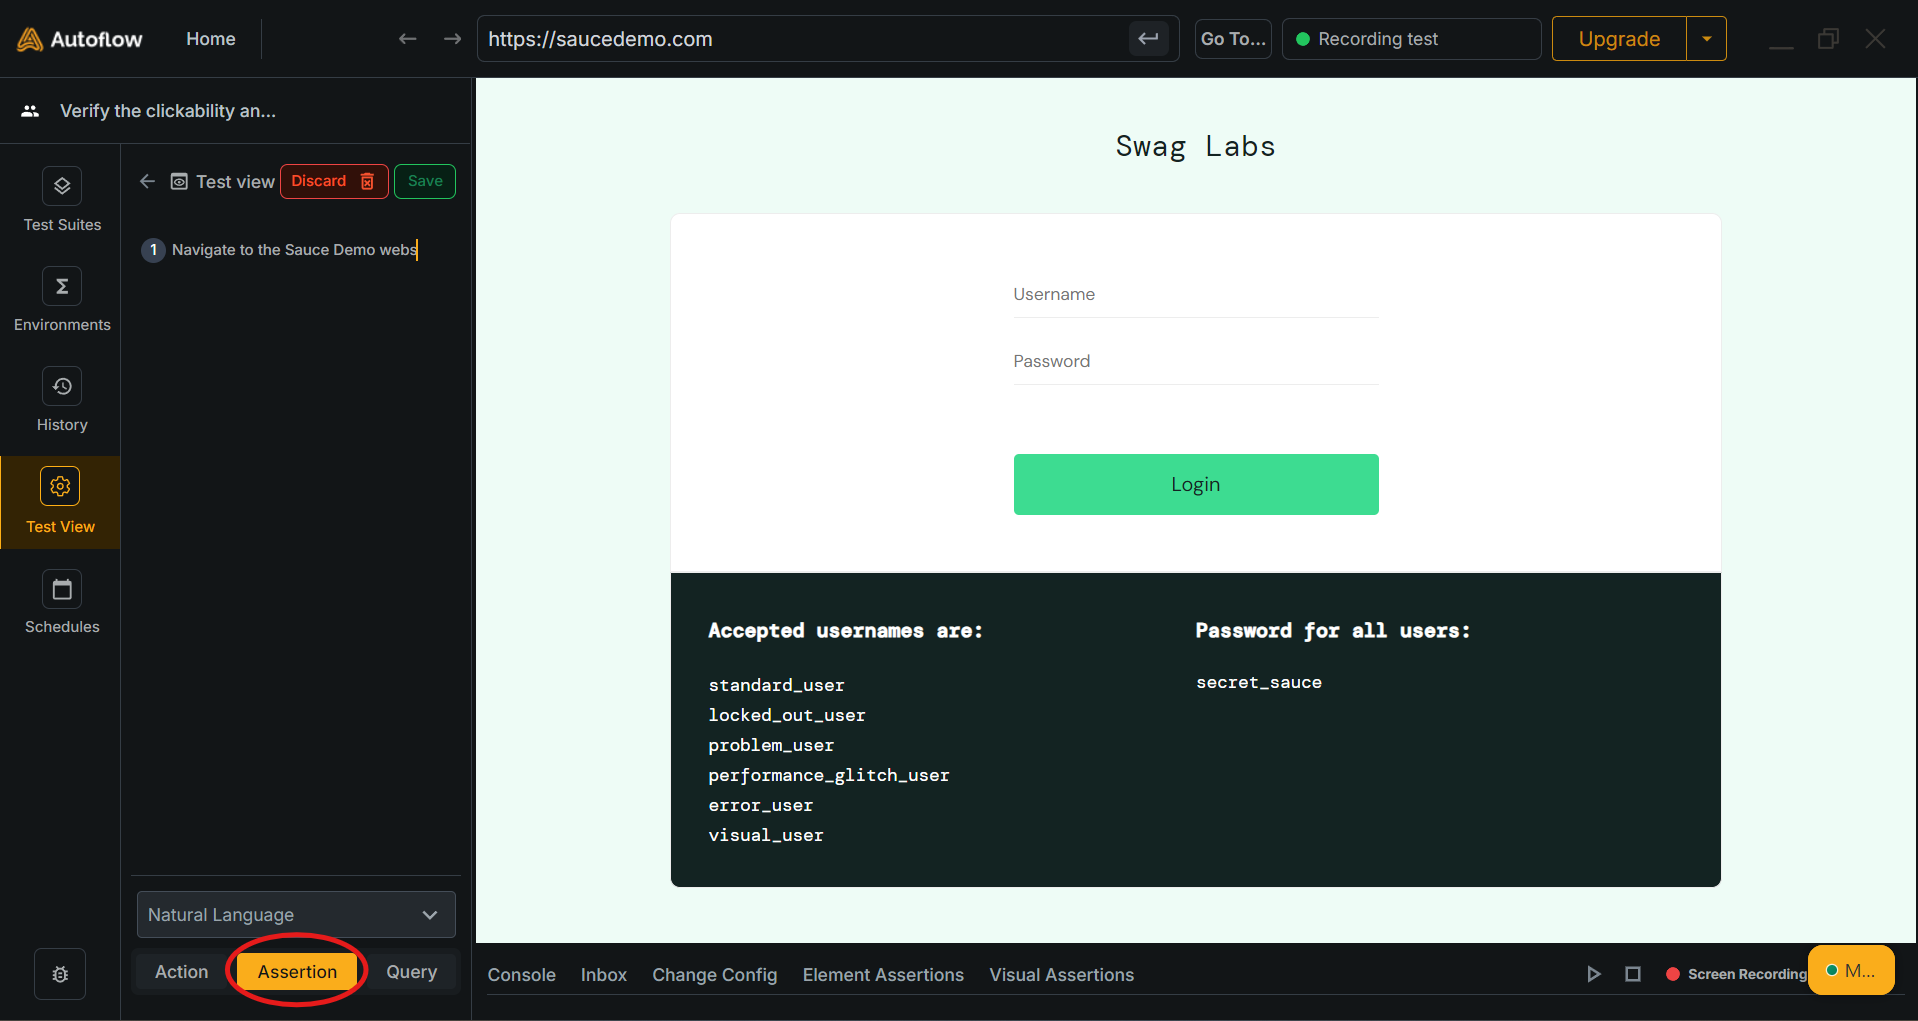Open the Schedules sidebar icon

(x=62, y=589)
